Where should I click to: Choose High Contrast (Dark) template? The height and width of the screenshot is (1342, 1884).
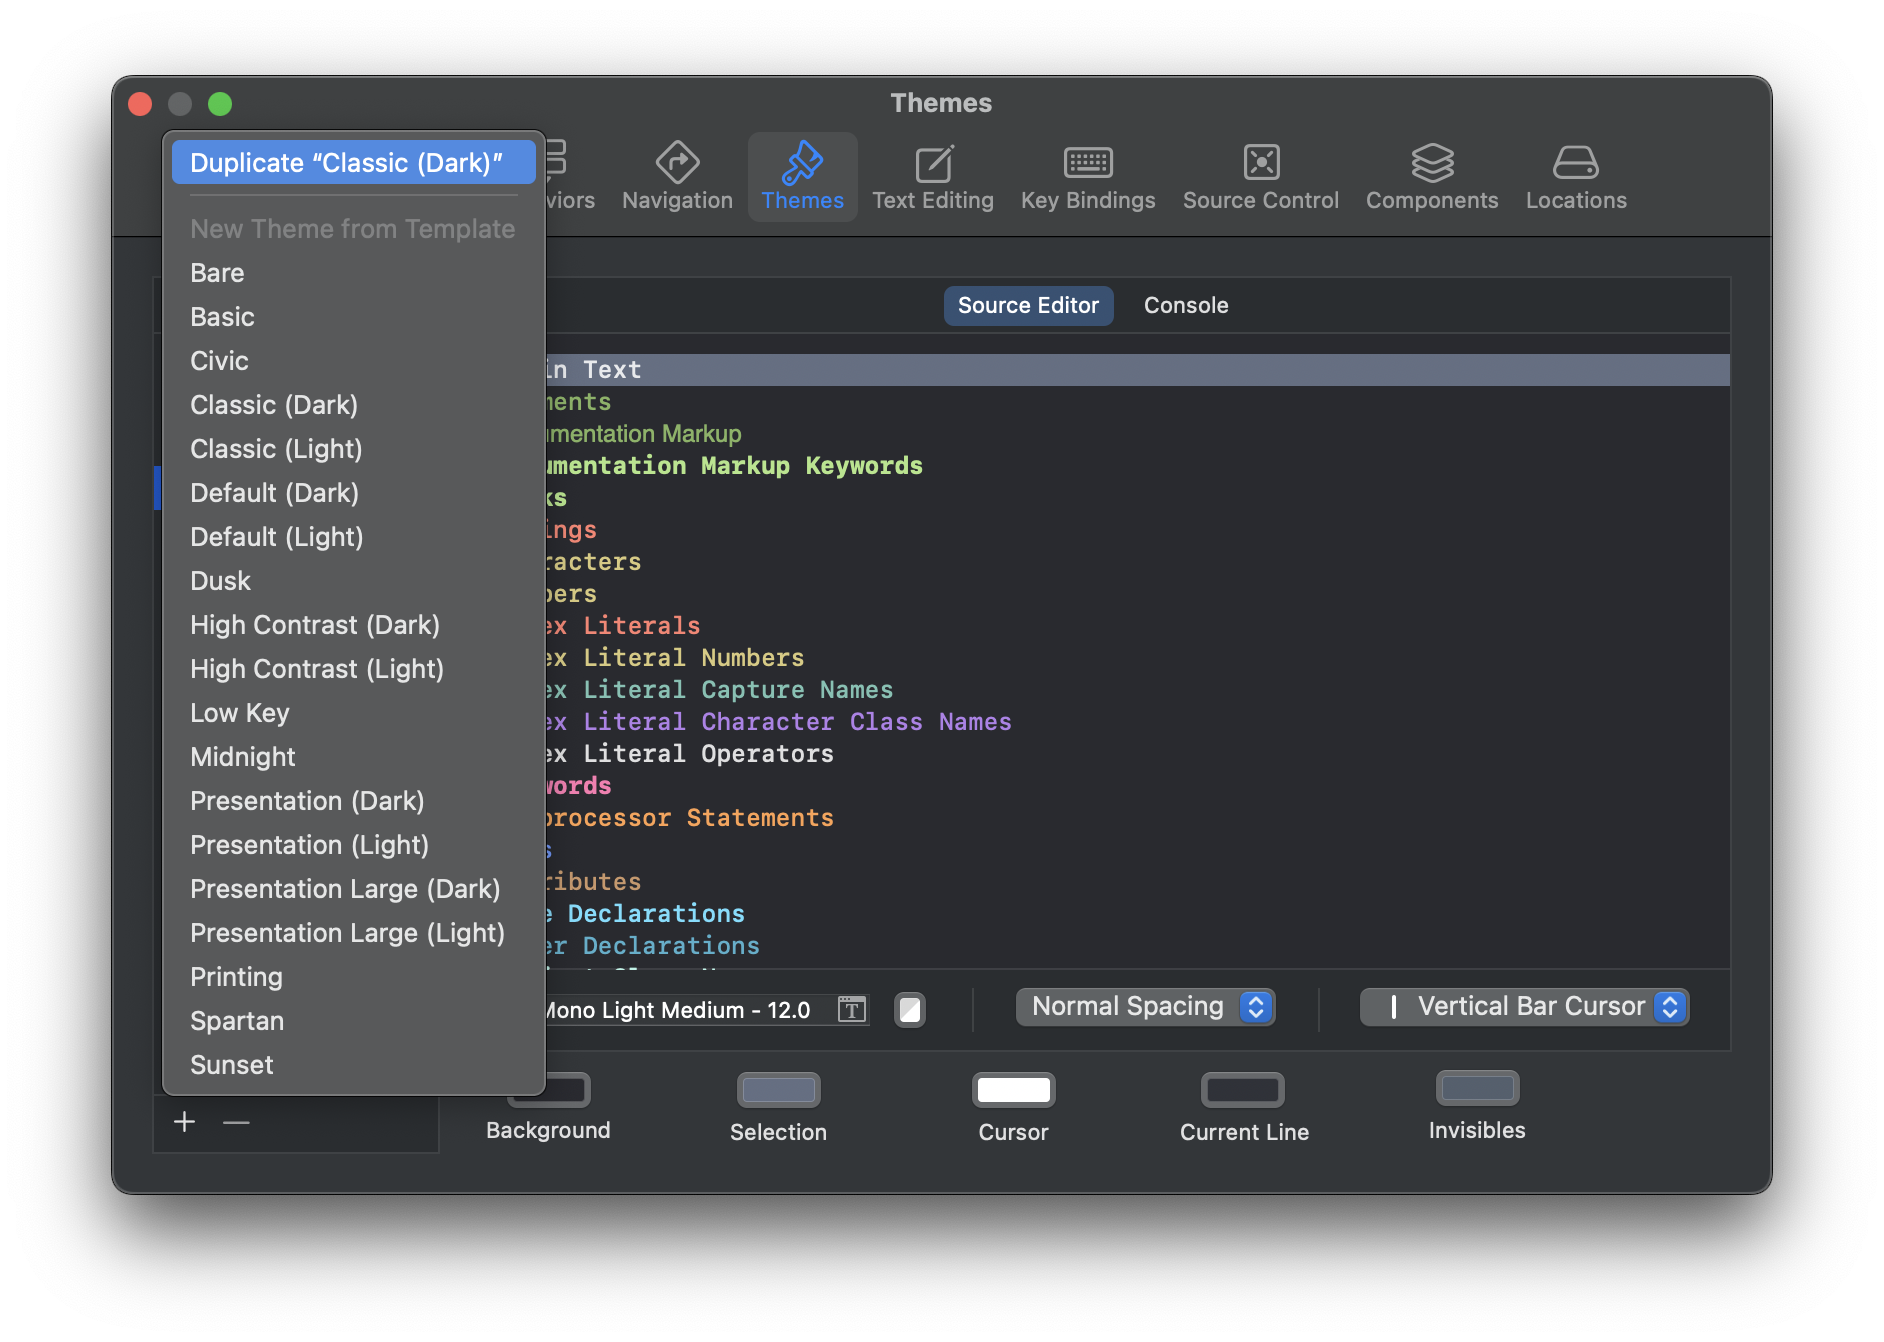(x=354, y=625)
